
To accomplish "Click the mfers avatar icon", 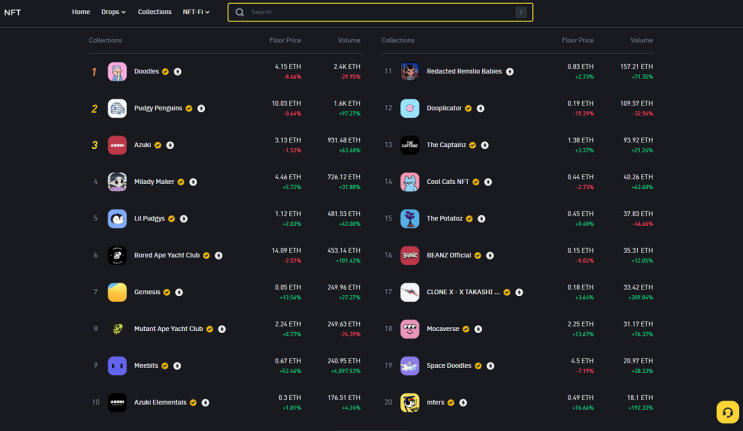I will [409, 403].
